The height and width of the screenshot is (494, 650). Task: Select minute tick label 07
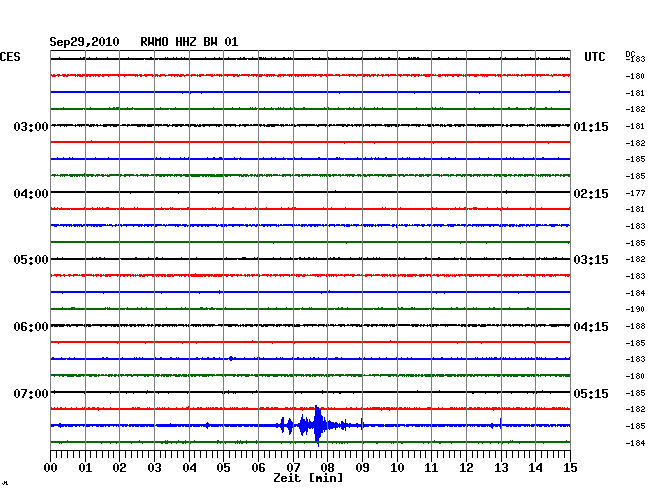point(293,468)
